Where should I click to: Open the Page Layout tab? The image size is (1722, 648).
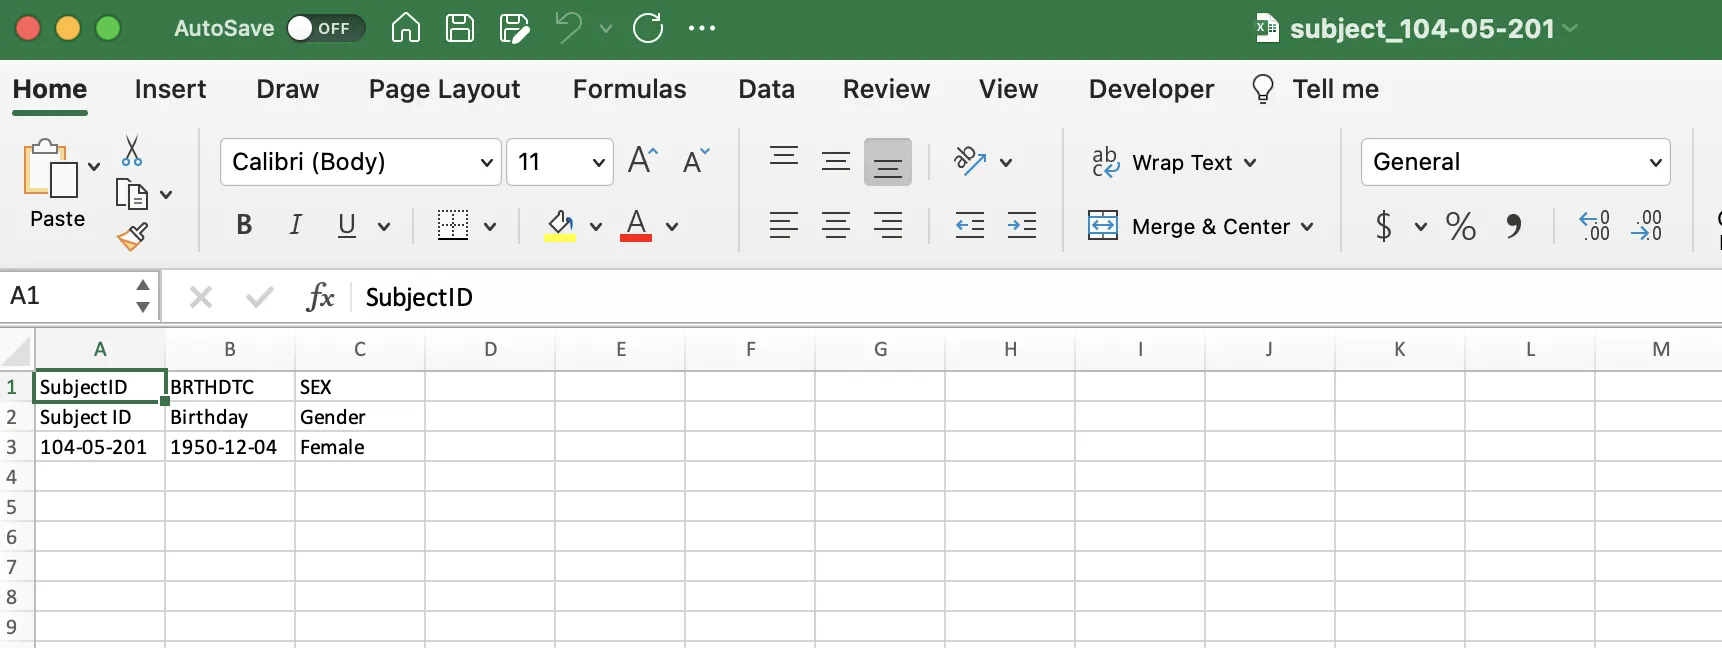point(444,89)
